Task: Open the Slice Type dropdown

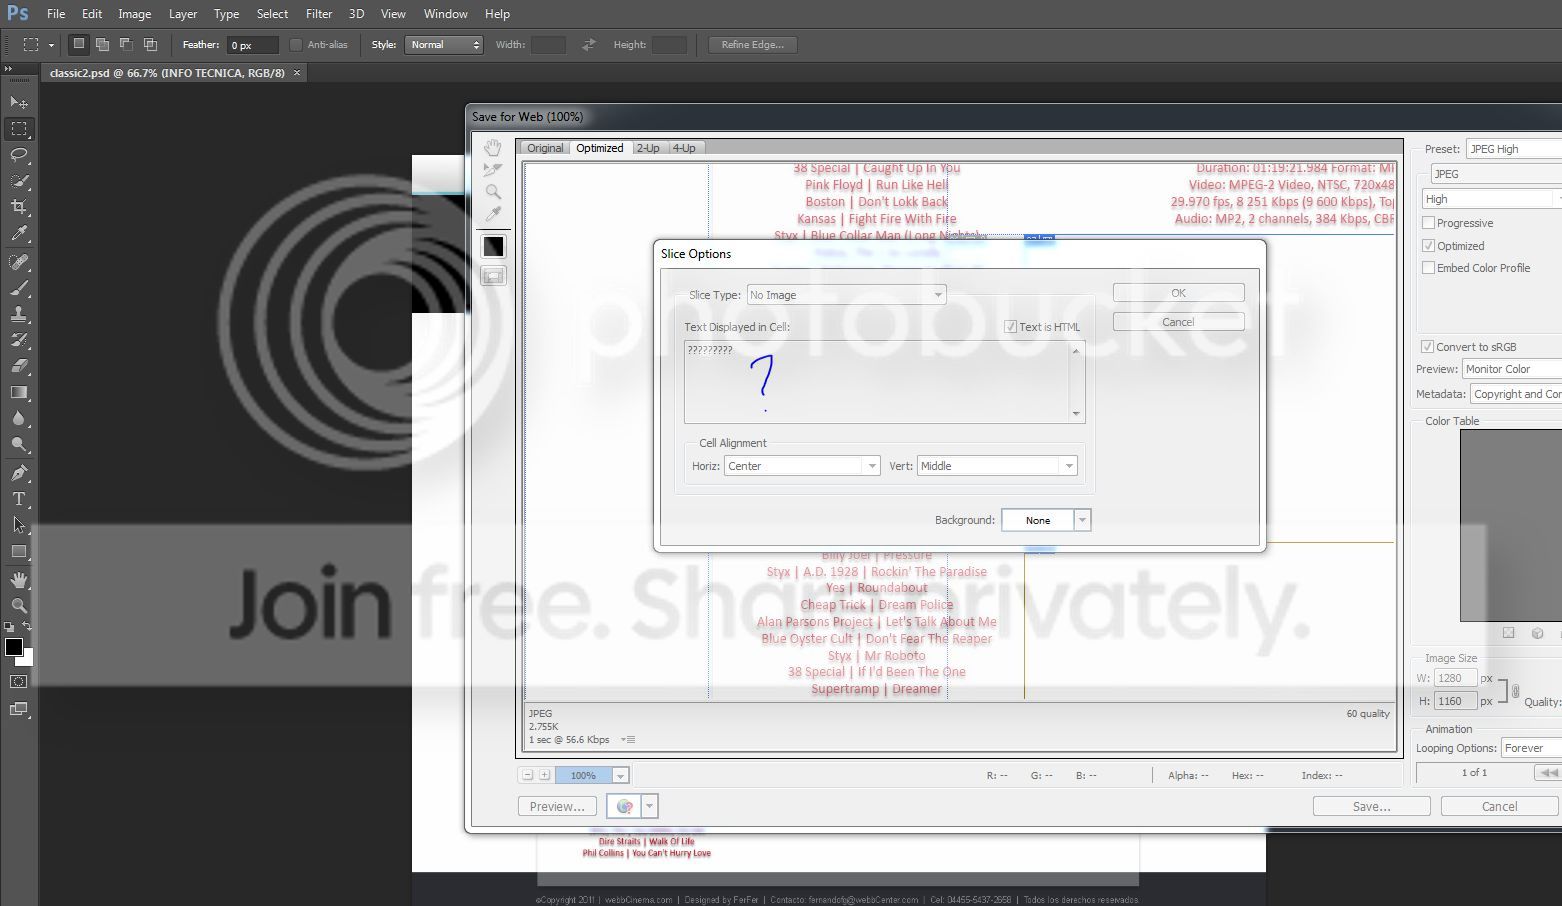Action: 846,295
